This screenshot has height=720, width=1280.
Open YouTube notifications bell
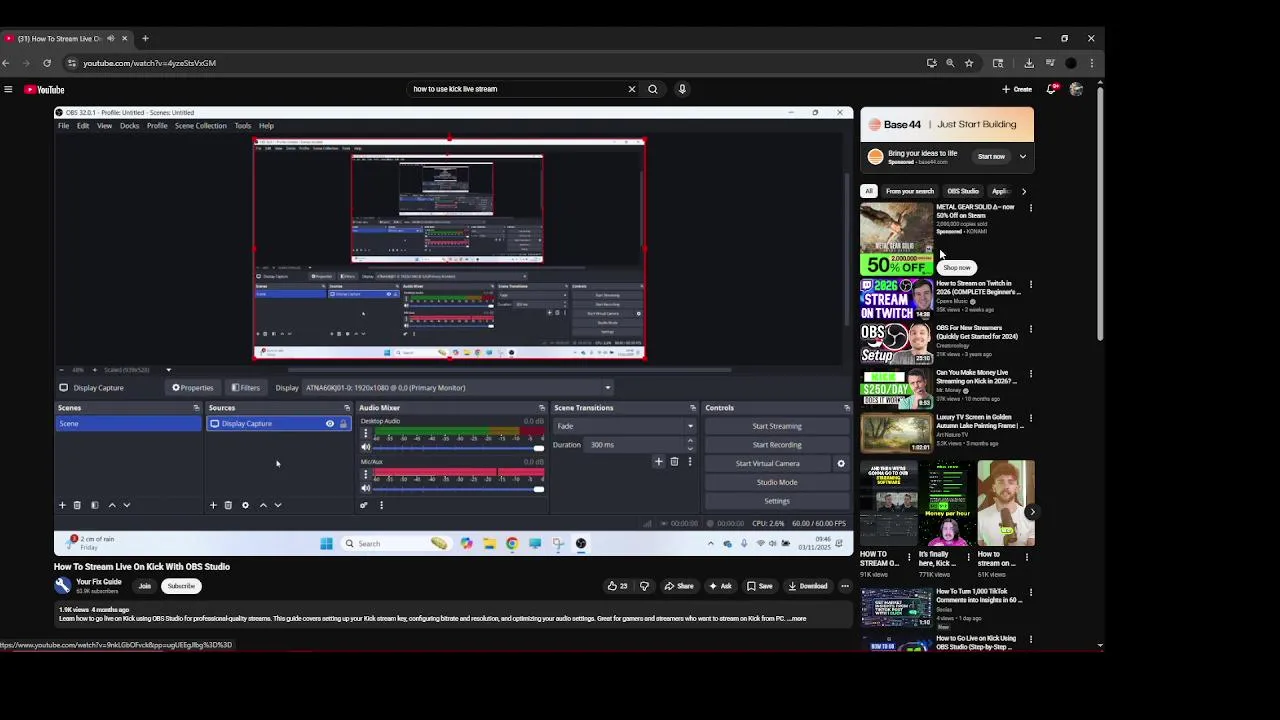point(1051,89)
